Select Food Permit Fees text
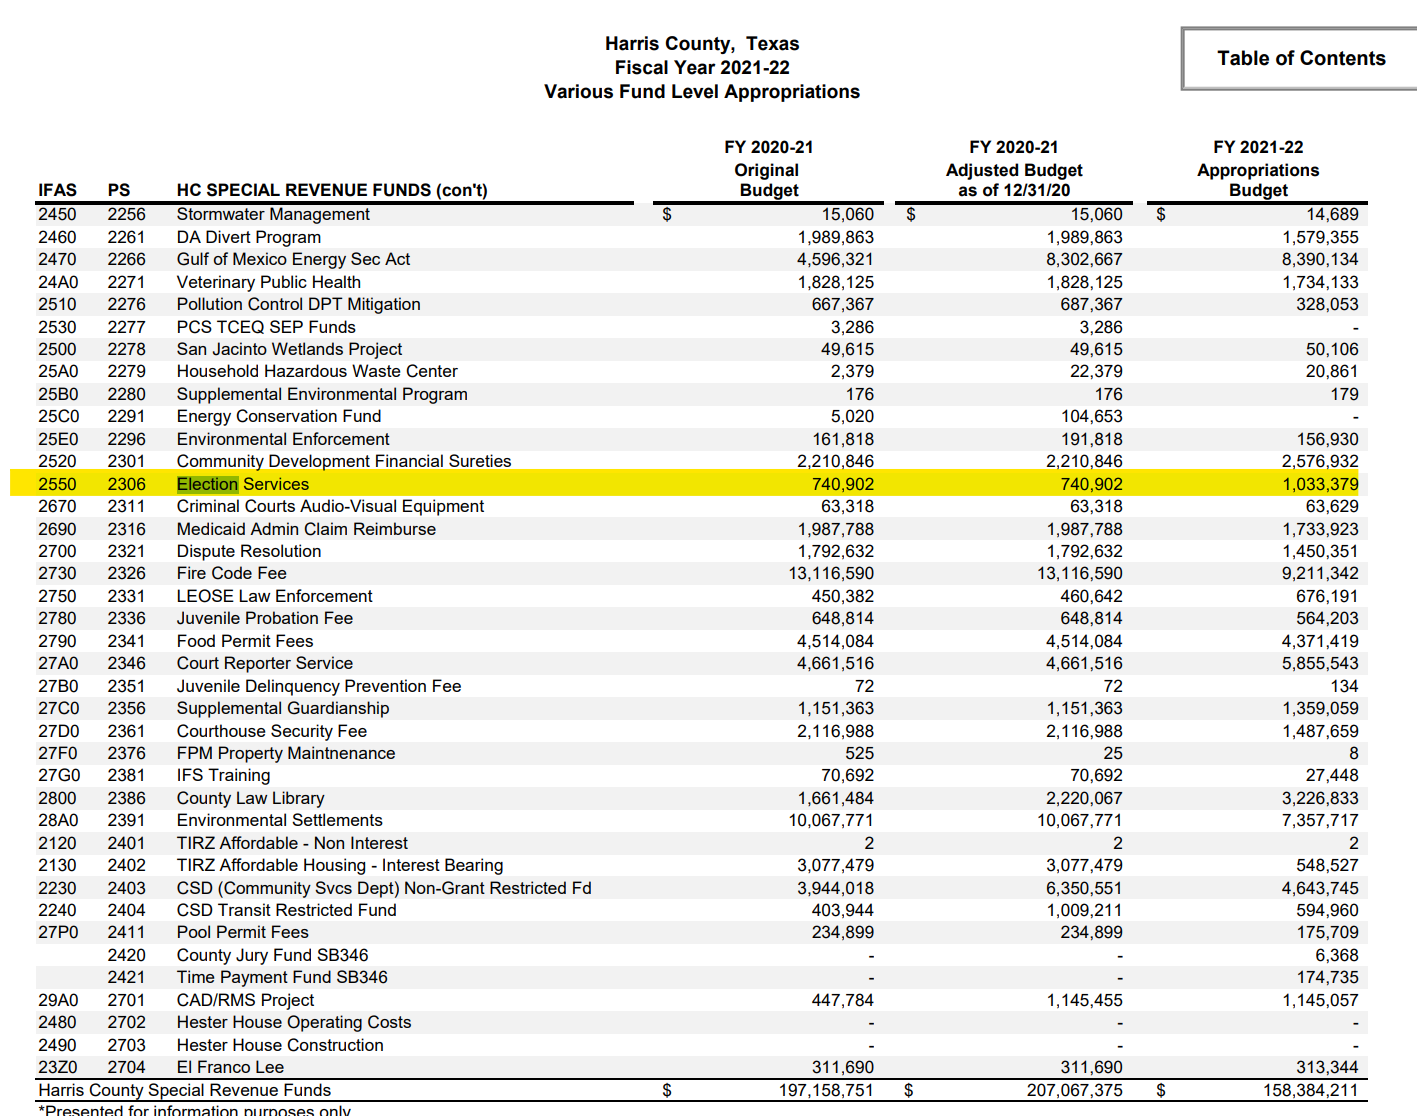This screenshot has height=1116, width=1417. click(245, 641)
